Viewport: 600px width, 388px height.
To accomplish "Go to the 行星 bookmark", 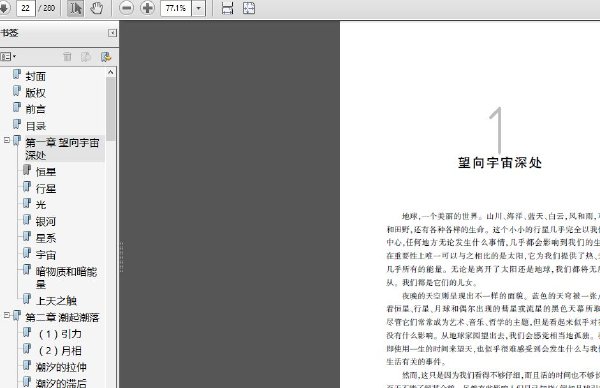I will click(46, 188).
